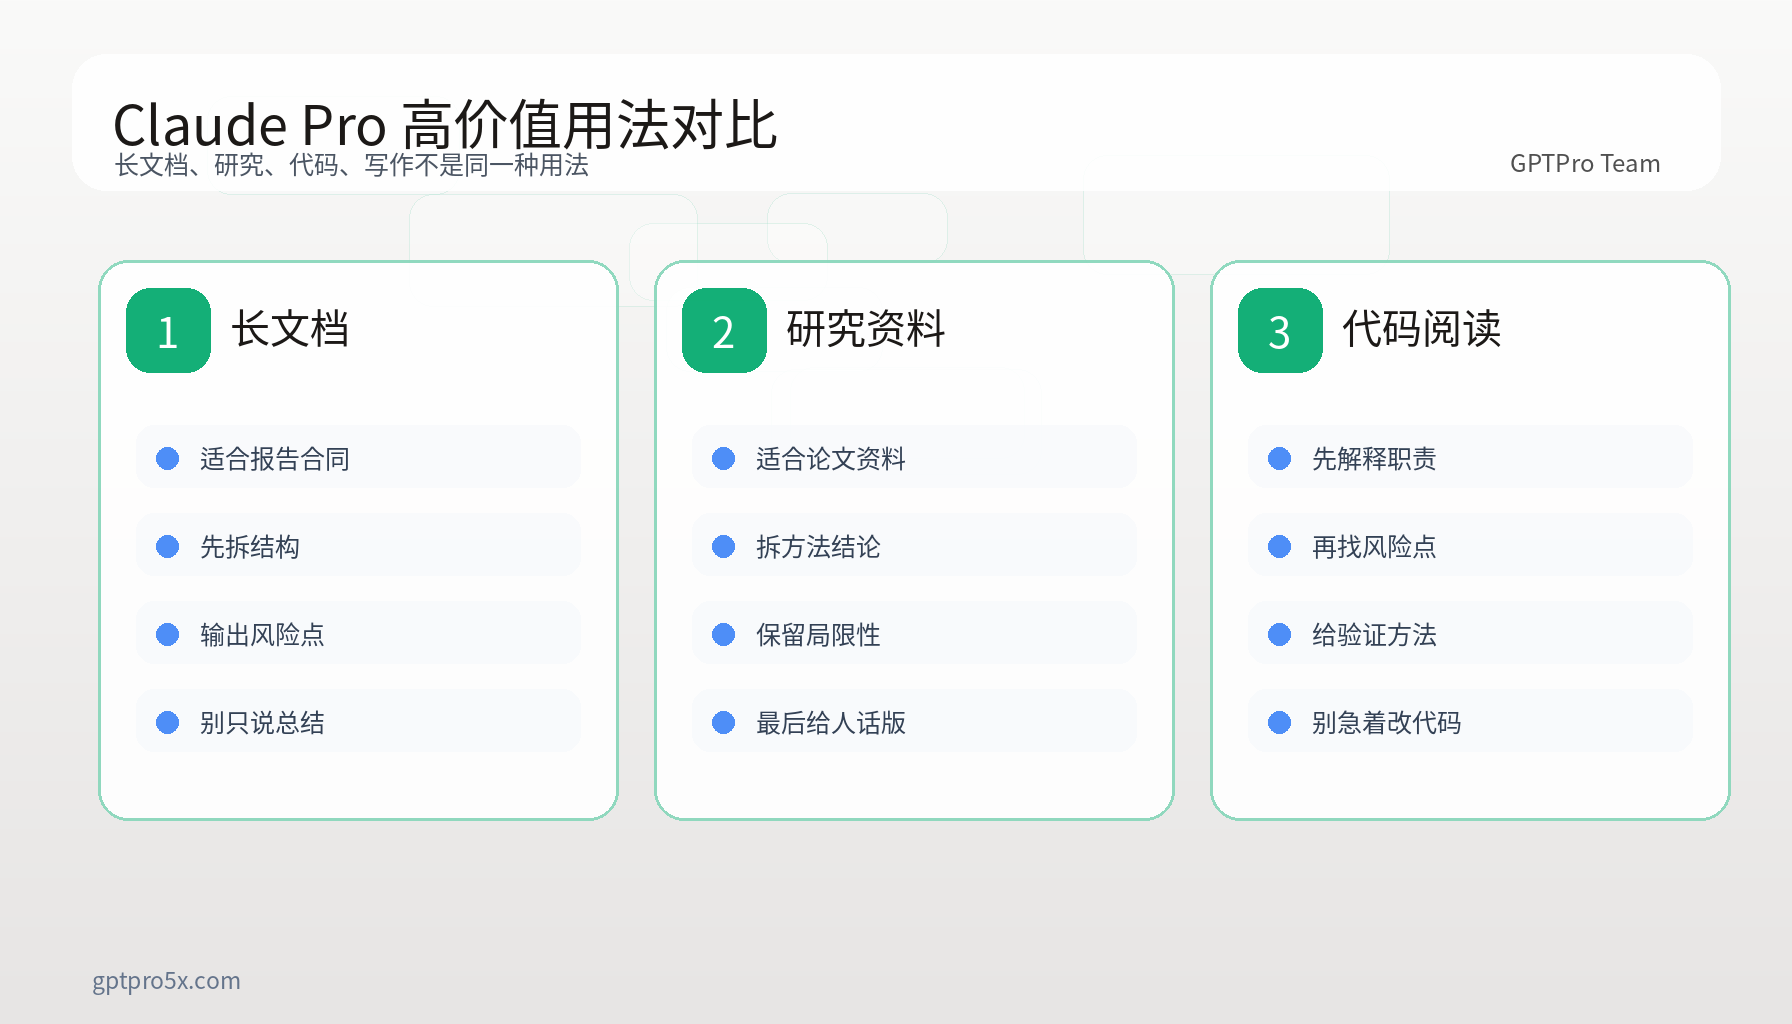This screenshot has width=1792, height=1024.
Task: Click the blue bullet beside 保留局限性
Action: click(x=724, y=635)
